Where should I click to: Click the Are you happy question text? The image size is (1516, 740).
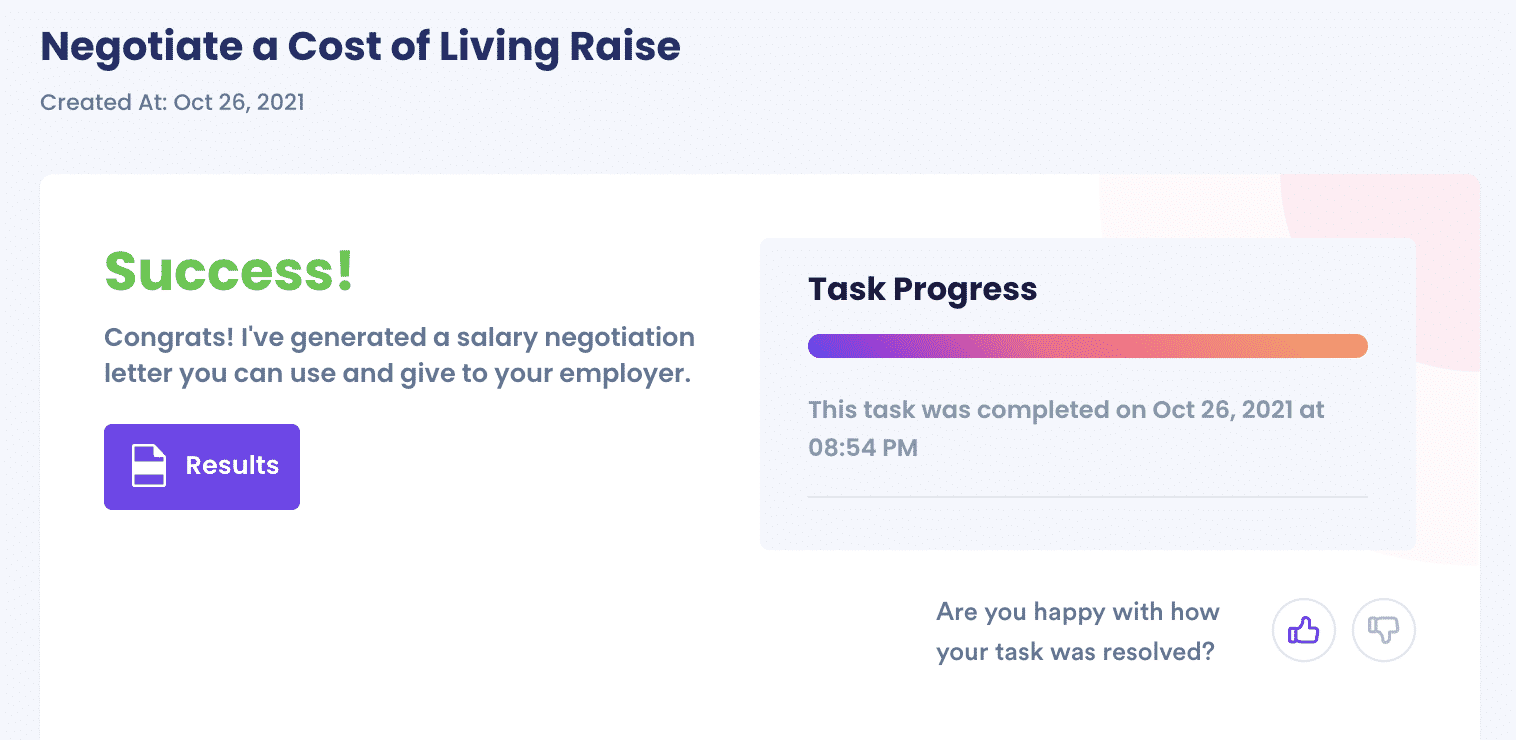pos(1077,631)
